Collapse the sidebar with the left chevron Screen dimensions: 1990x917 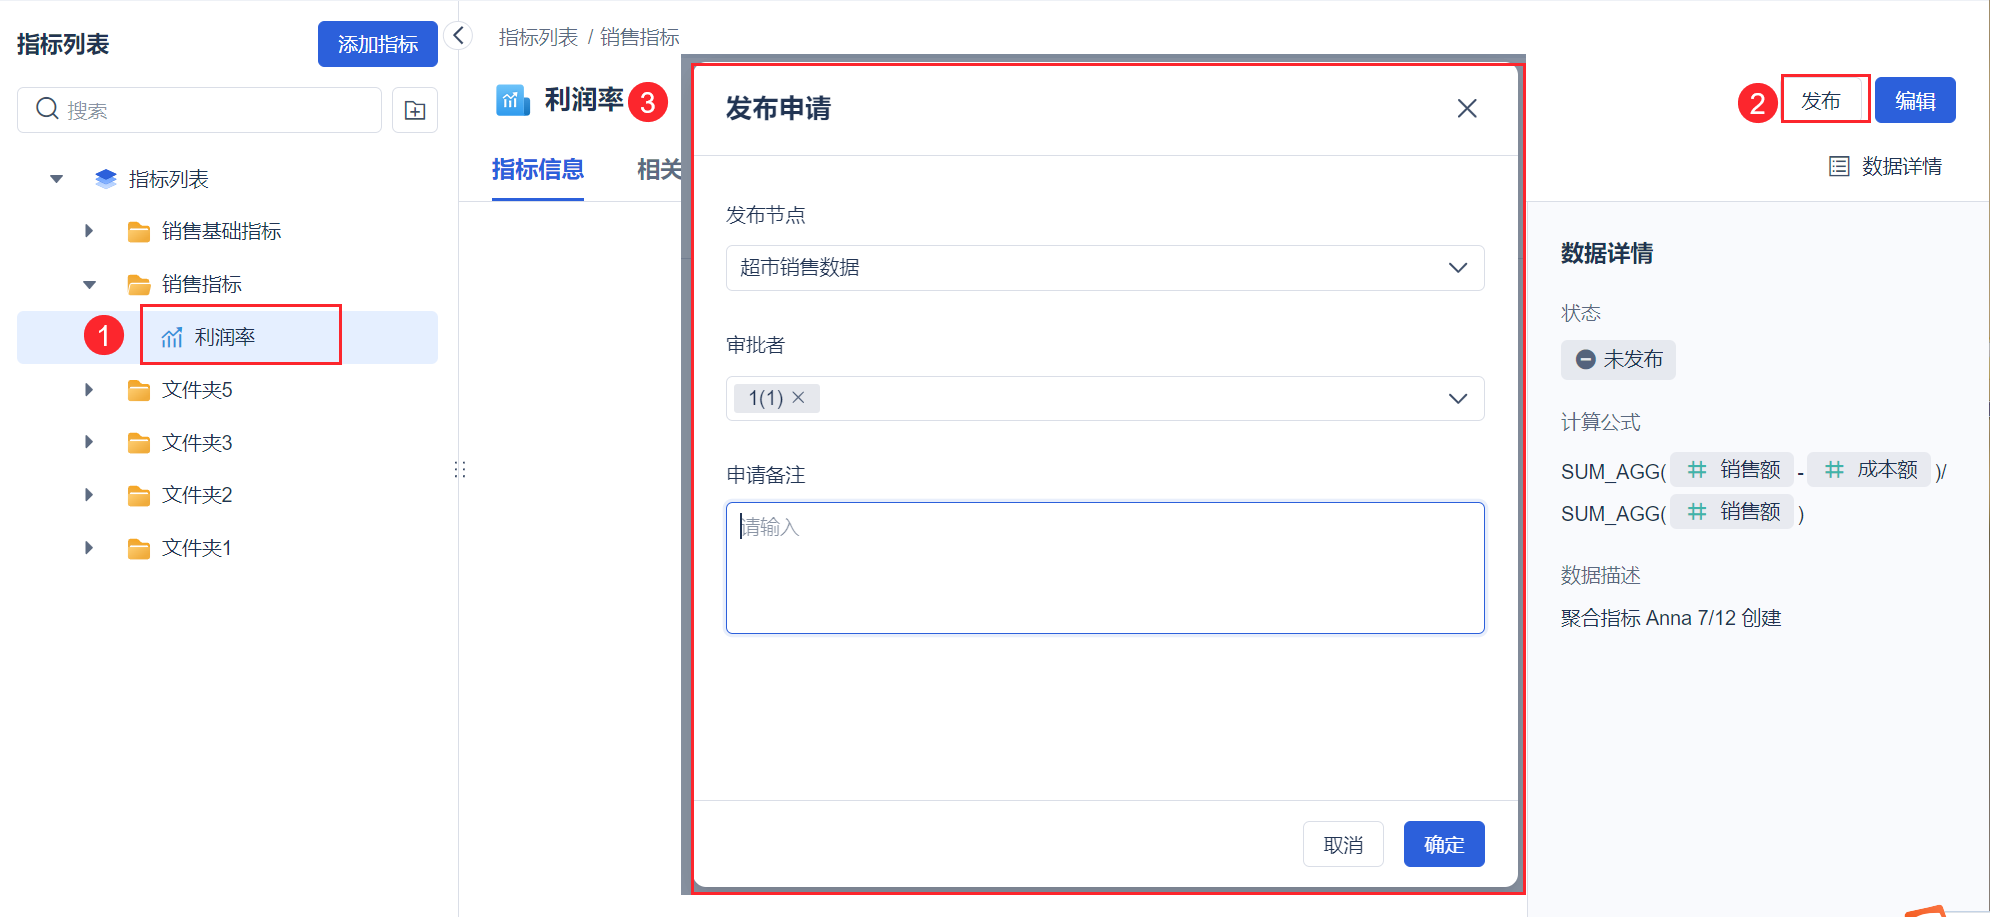[458, 36]
